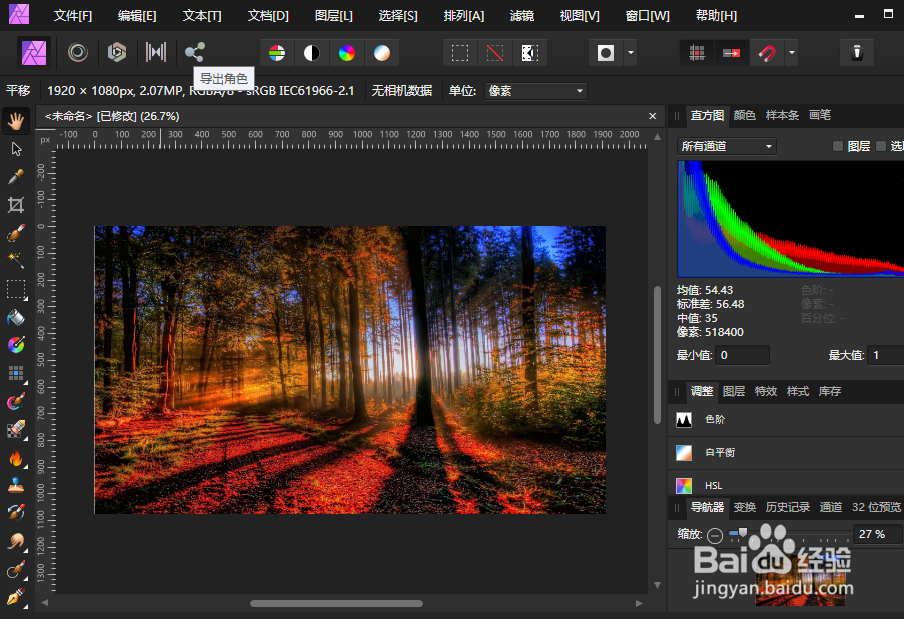This screenshot has width=904, height=619.
Task: Switch to the 历史记录 tab
Action: [x=788, y=507]
